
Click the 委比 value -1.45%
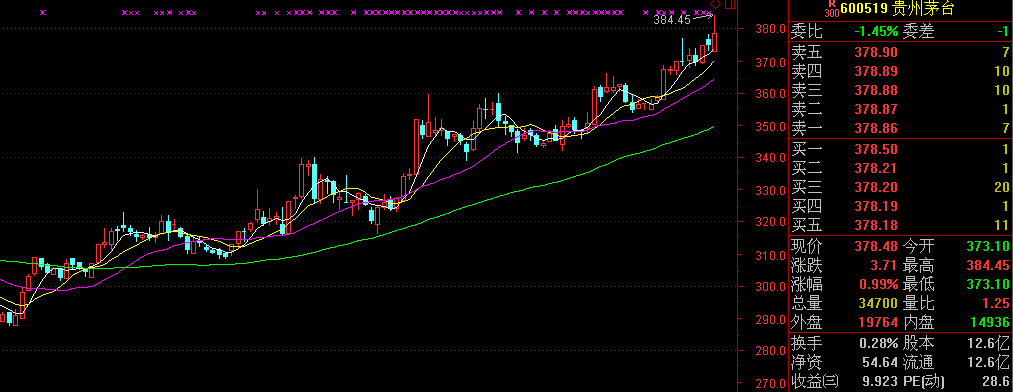tap(876, 31)
